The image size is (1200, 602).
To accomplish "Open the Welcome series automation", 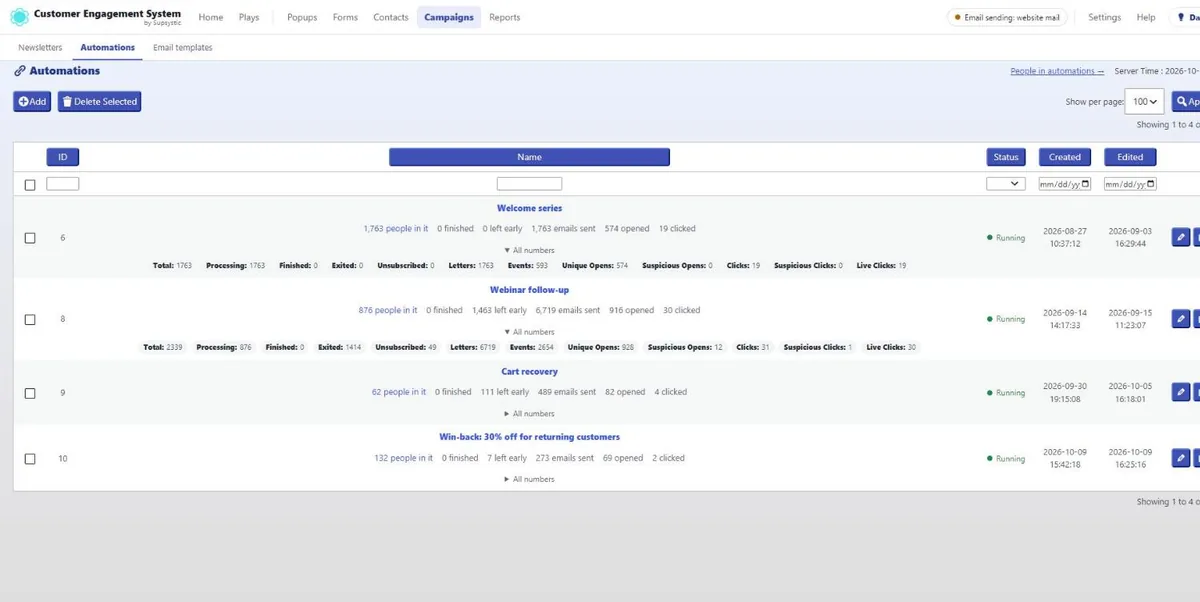I will (529, 208).
